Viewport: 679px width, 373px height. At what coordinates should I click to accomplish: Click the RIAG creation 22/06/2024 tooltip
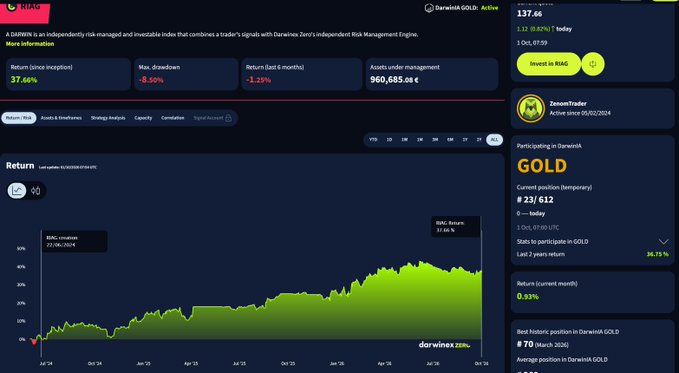(74, 241)
